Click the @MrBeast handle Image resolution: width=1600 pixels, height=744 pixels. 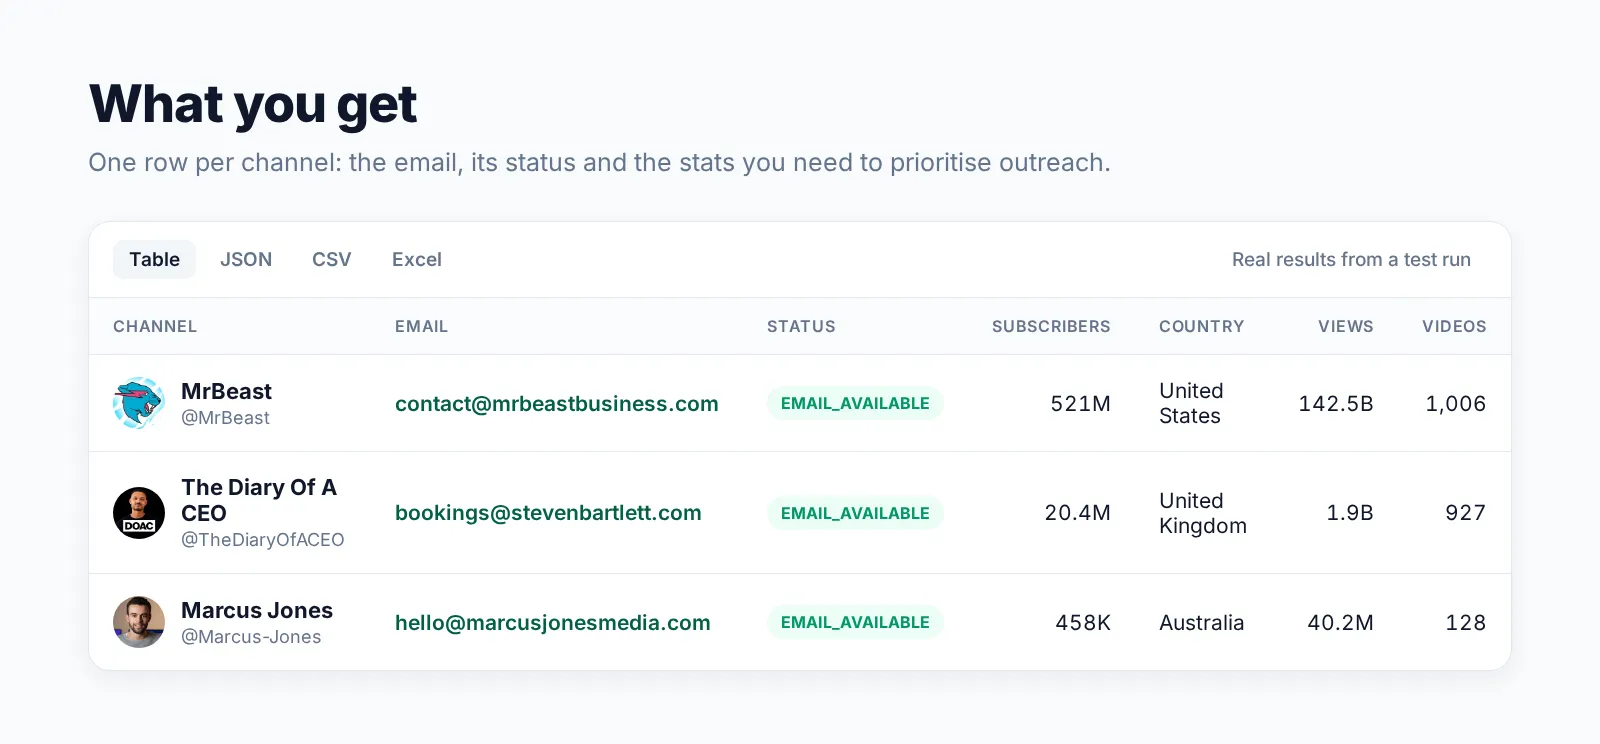tap(225, 418)
